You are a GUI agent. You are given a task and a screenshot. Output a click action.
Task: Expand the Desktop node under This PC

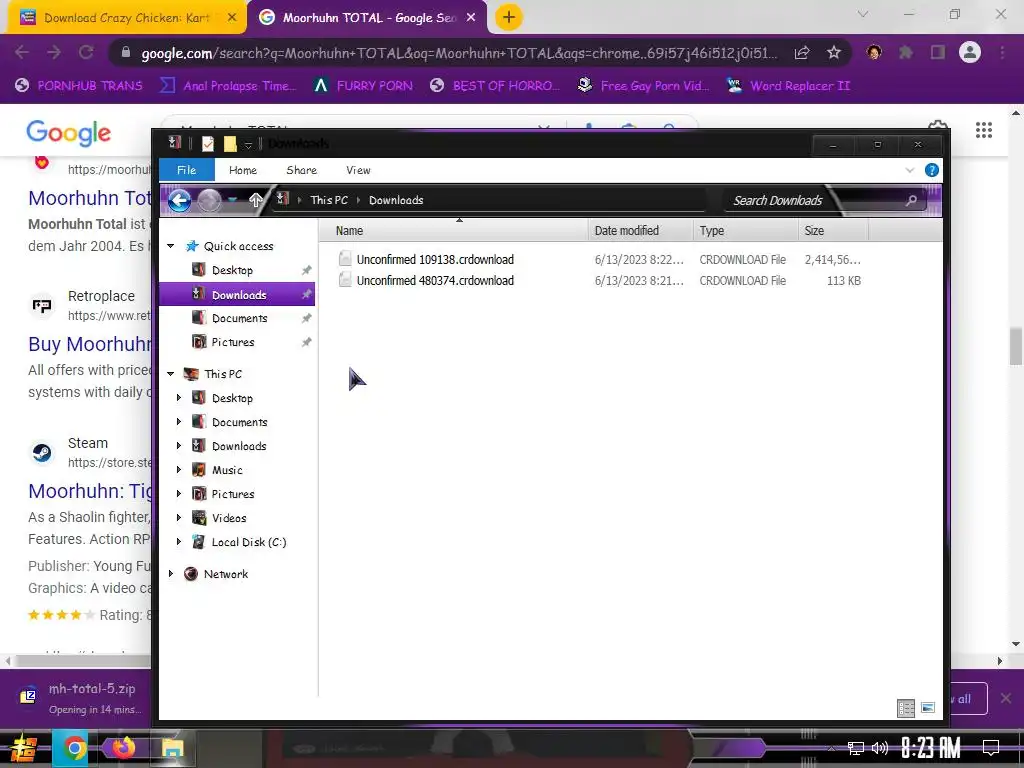point(179,398)
